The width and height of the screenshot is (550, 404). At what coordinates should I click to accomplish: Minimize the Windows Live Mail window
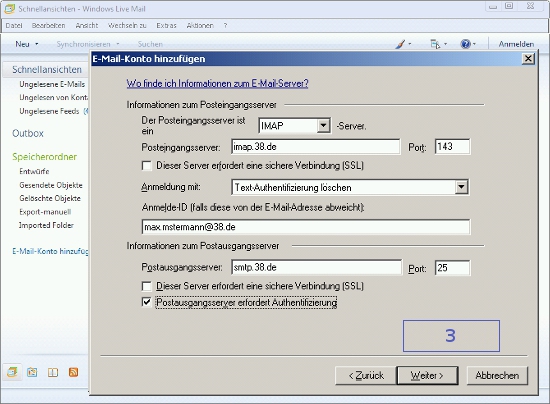tap(493, 6)
